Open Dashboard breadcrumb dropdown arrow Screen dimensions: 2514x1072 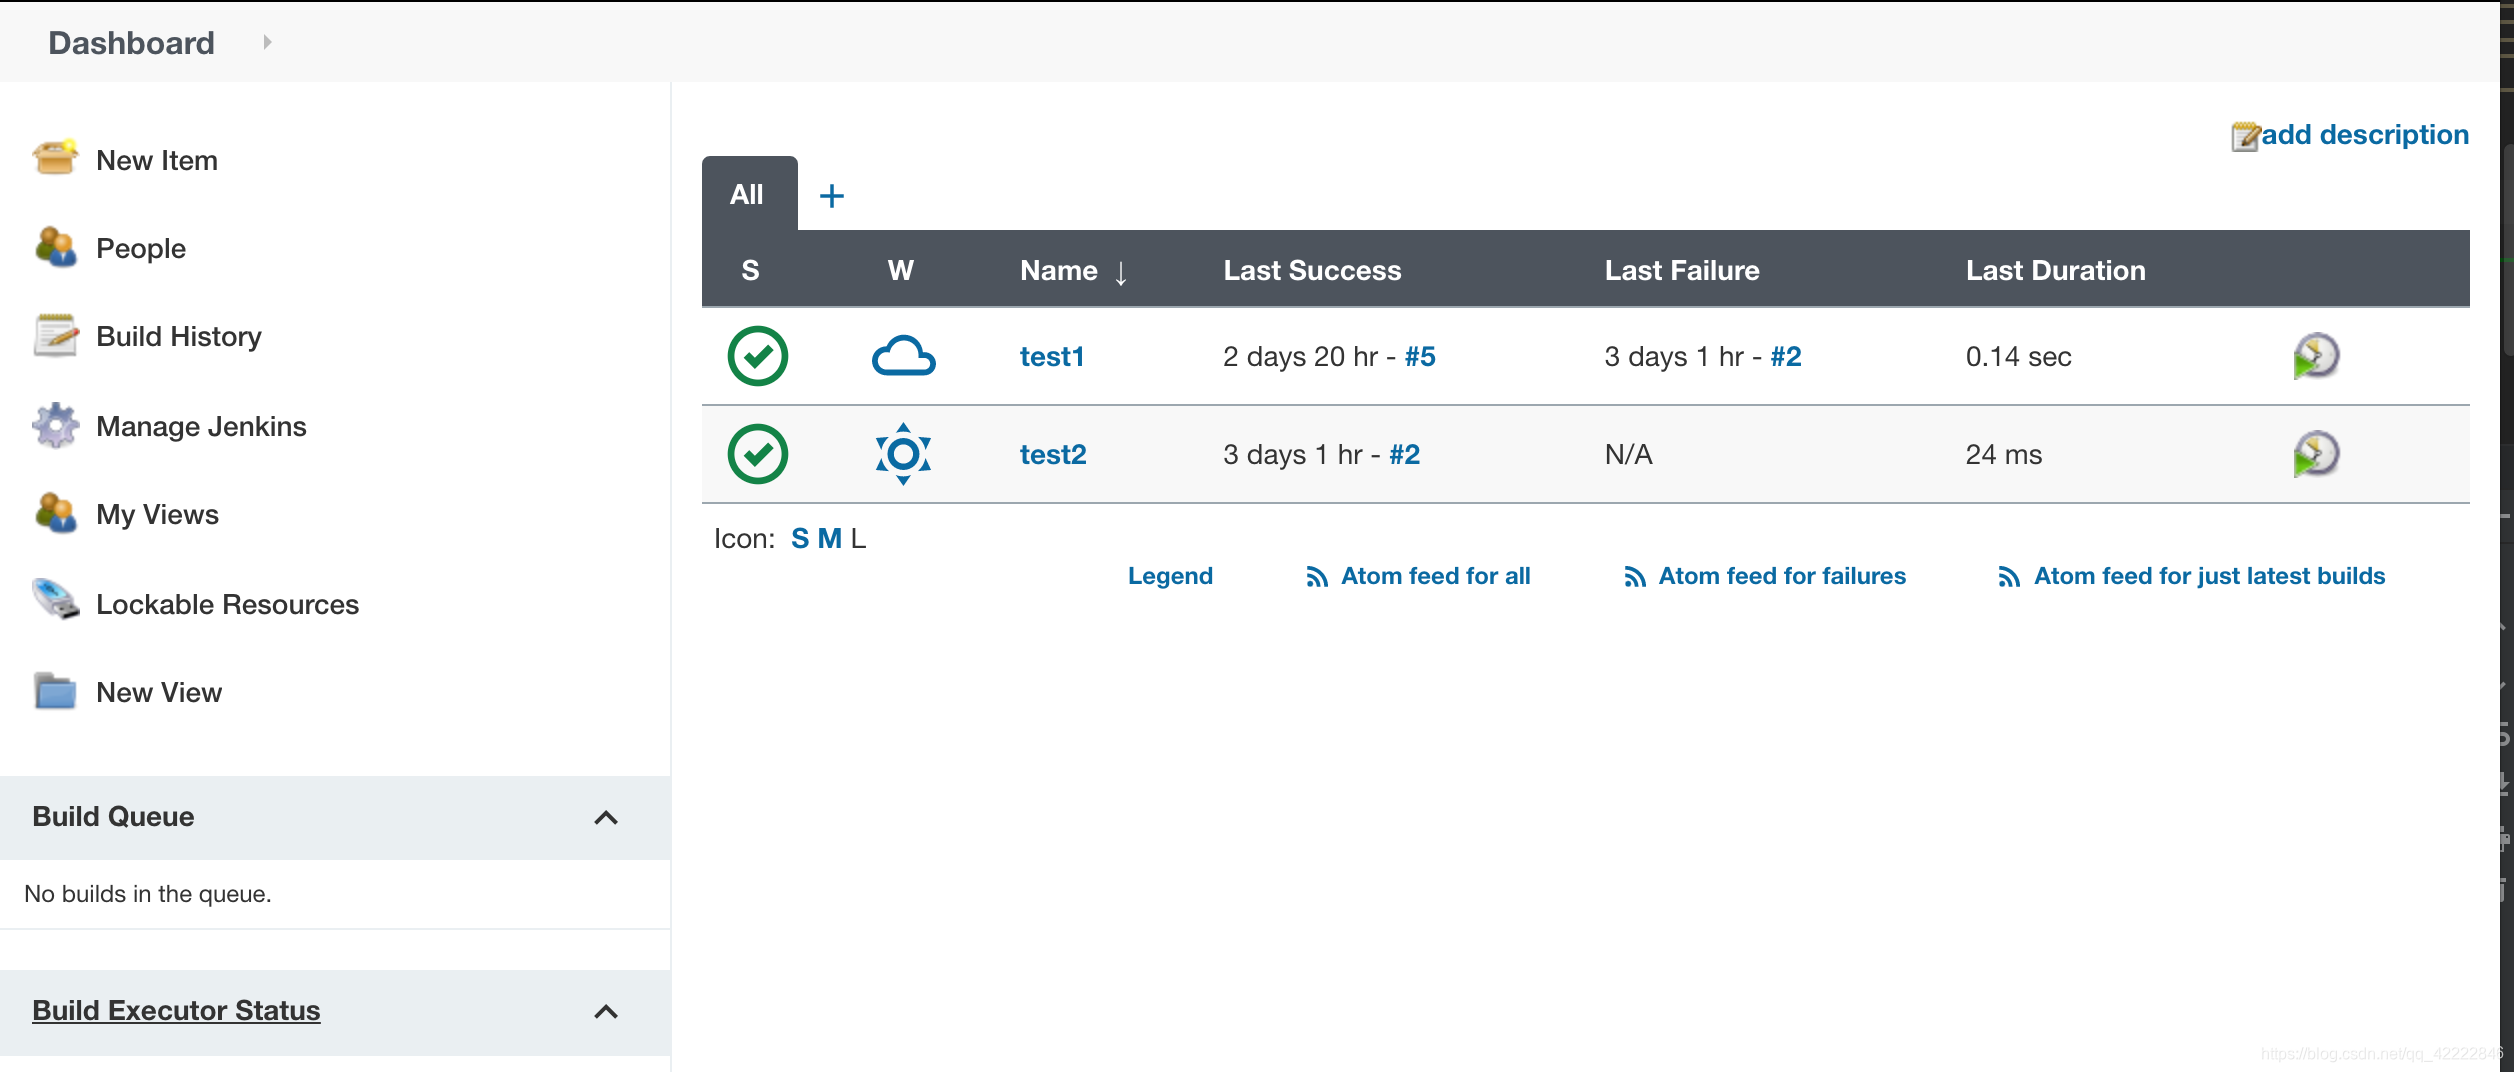[x=267, y=42]
